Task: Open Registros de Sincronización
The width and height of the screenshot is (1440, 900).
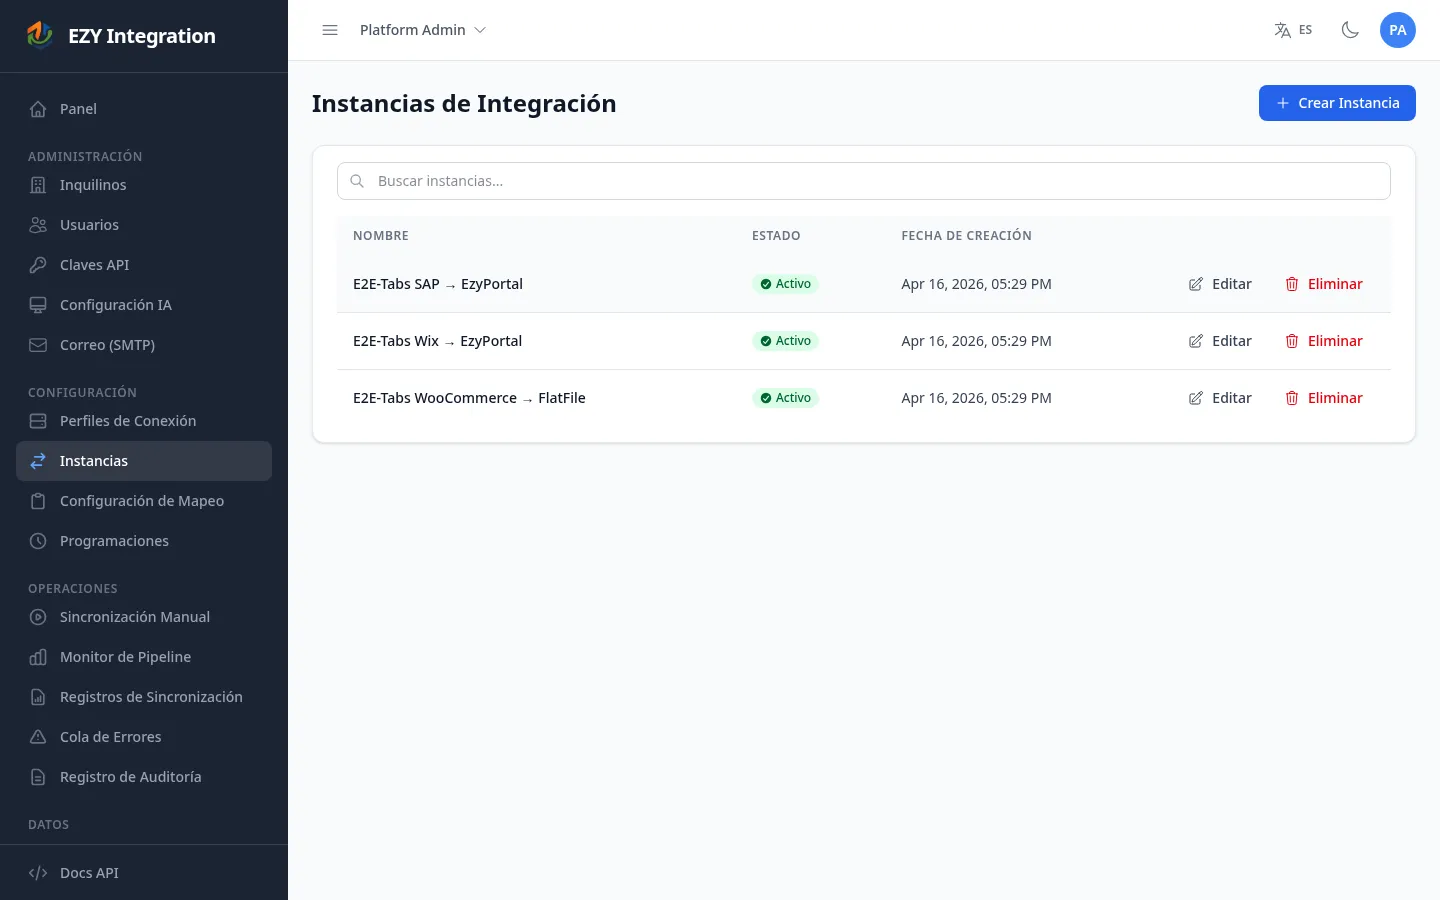Action: coord(144,697)
